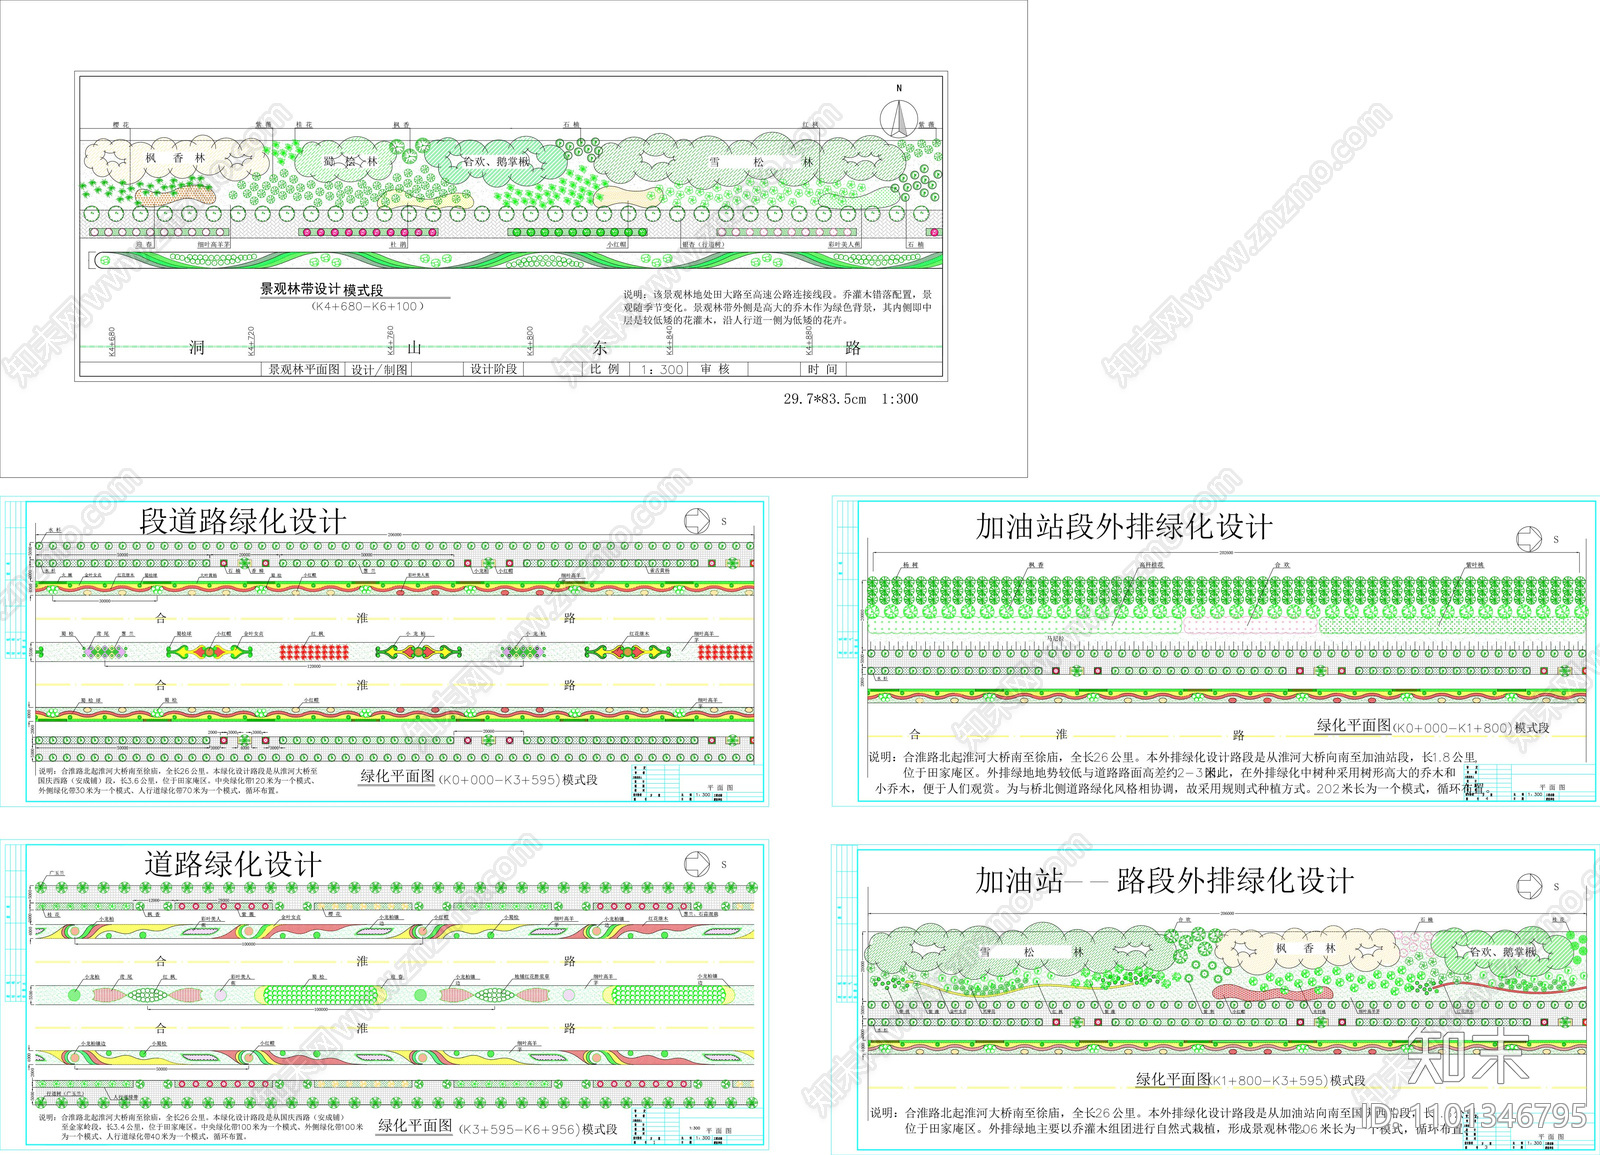Click the S direction arrow on 加油站——路段外排绿化设计 sheet
The height and width of the screenshot is (1155, 1600).
[1529, 886]
